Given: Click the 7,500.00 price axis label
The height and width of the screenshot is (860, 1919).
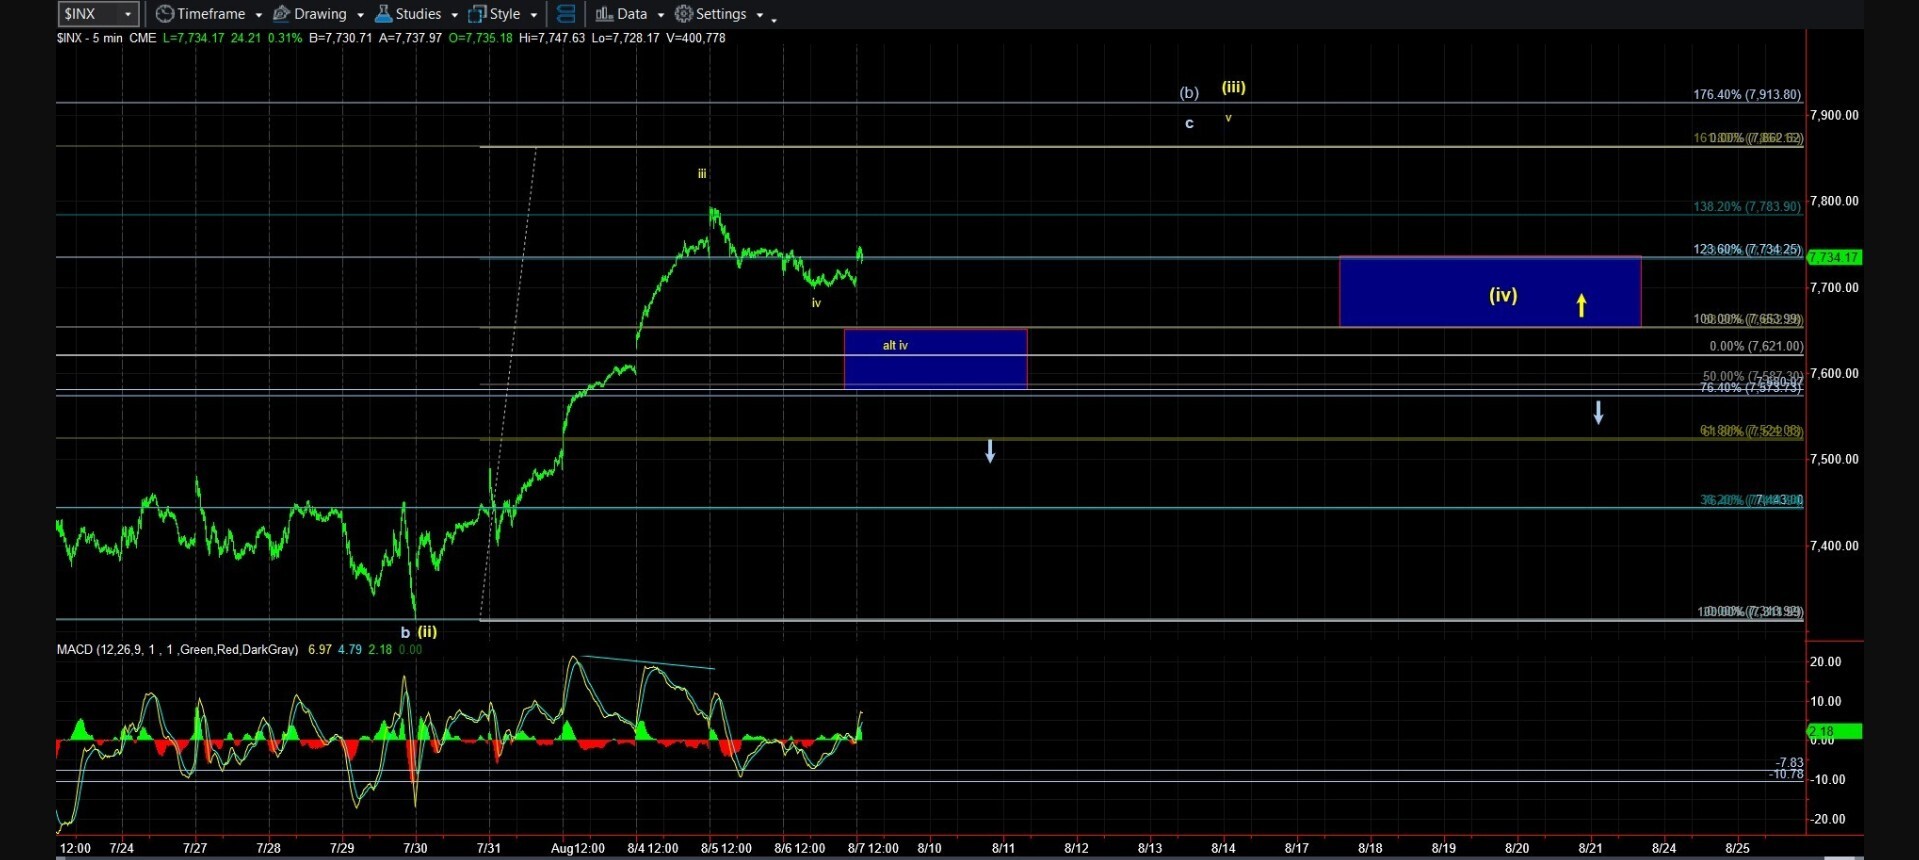Looking at the screenshot, I should click(1834, 459).
